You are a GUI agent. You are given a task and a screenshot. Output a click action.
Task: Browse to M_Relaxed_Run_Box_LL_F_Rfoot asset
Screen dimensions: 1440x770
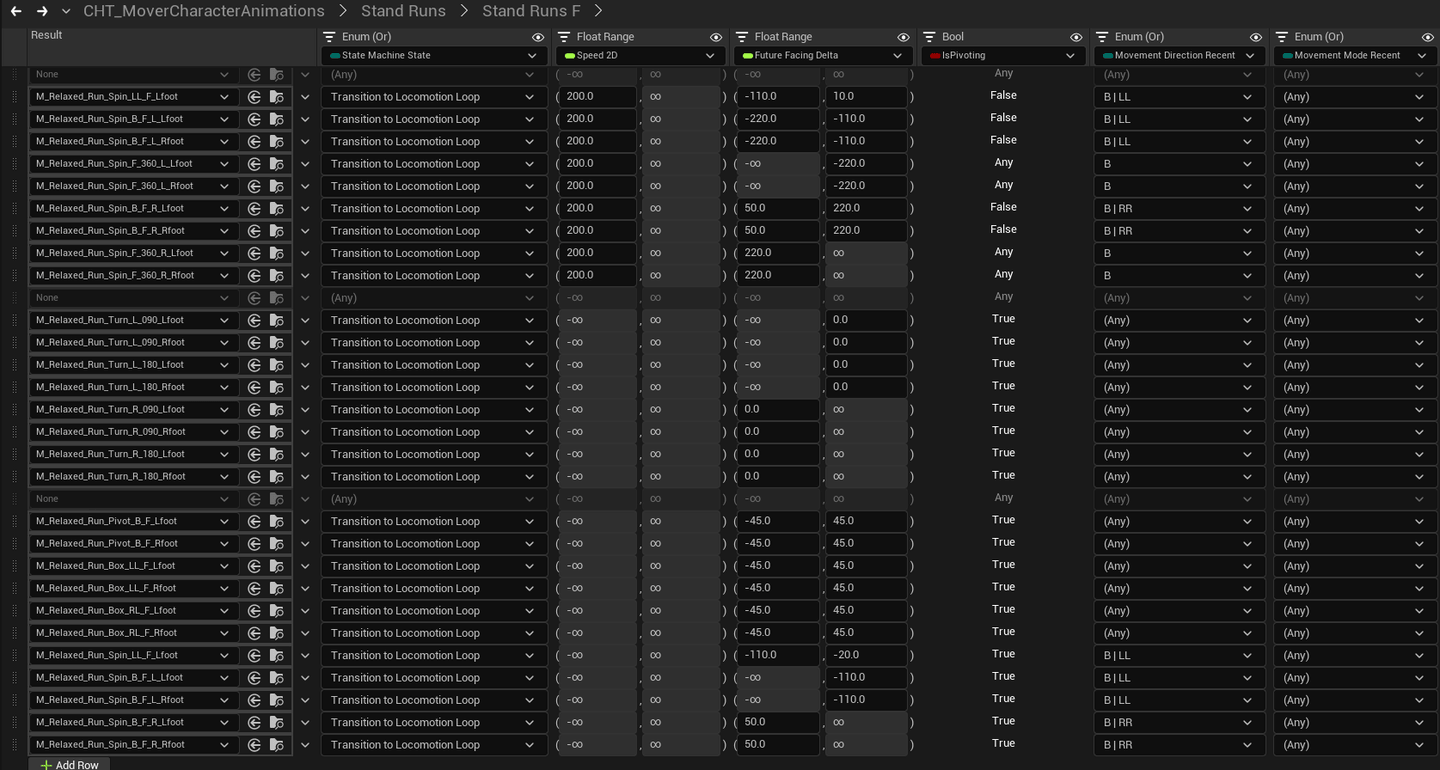(277, 588)
